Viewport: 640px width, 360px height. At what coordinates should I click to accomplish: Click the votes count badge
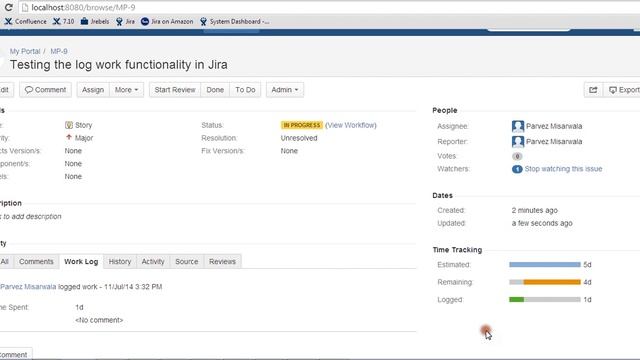click(x=517, y=156)
